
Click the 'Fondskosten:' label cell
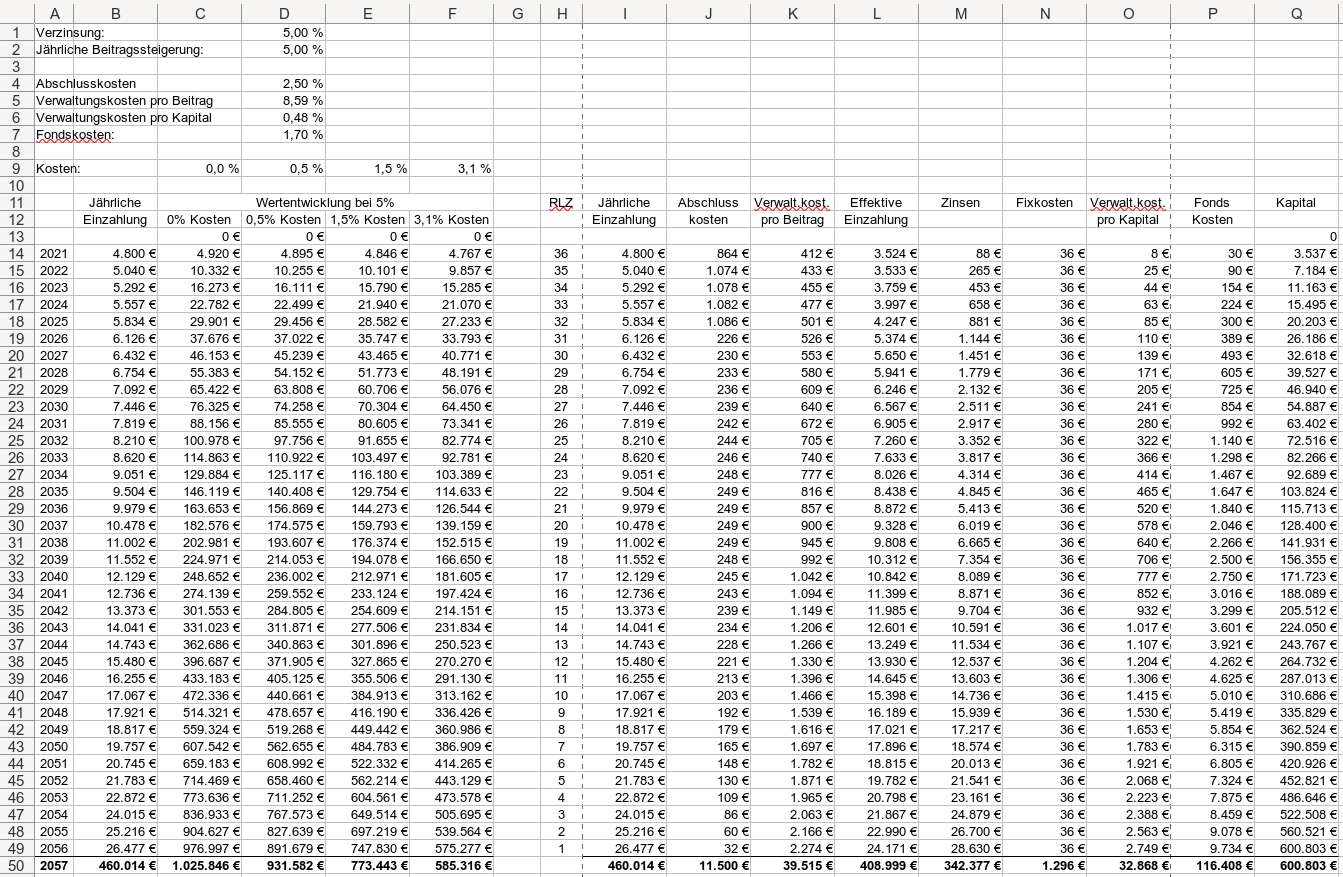point(75,134)
